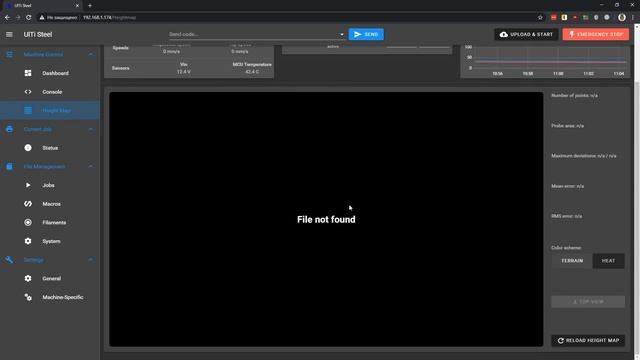The height and width of the screenshot is (360, 640).
Task: Open General settings
Action: click(50, 278)
